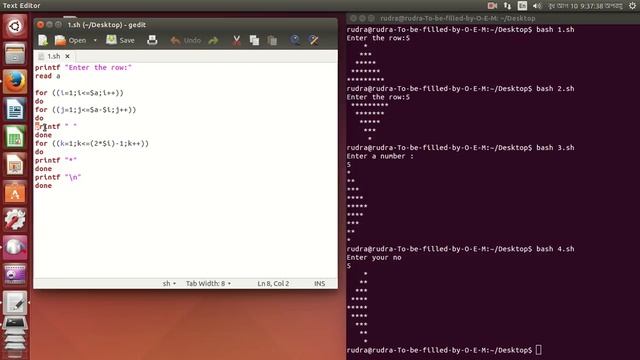This screenshot has height=360, width=640.
Task: Switch to Terminal from the launcher
Action: [15, 324]
